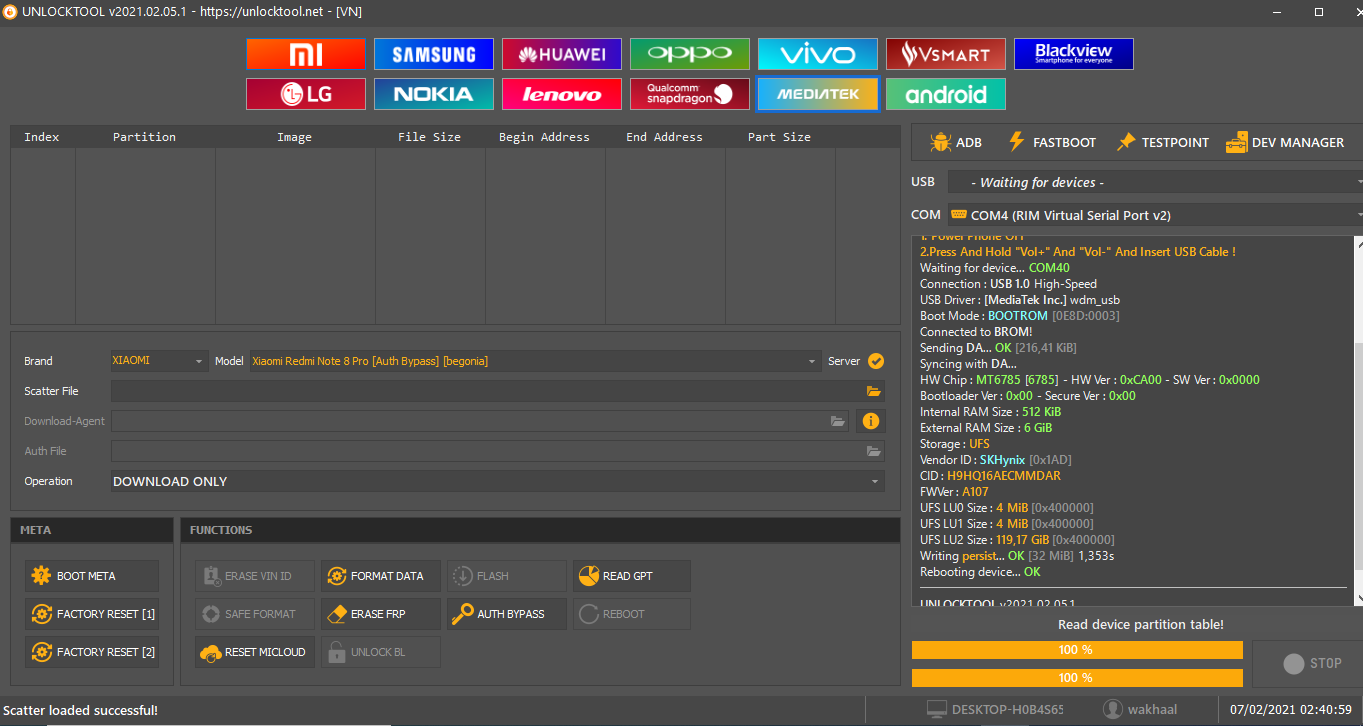Viewport: 1363px width, 726px height.
Task: Click the End Address column header
Action: click(x=664, y=137)
